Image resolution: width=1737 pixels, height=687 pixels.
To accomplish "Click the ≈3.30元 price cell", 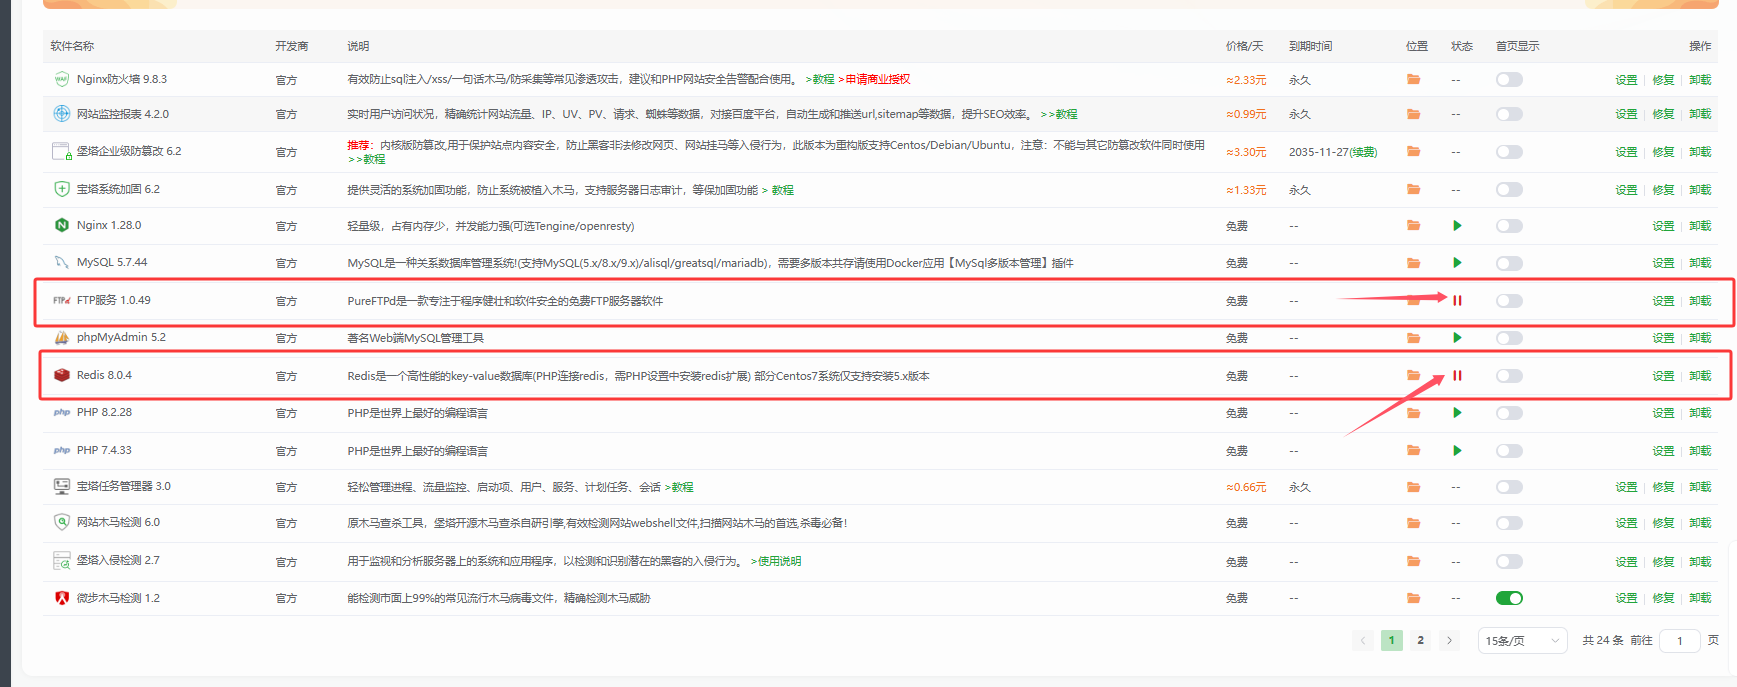I will [x=1246, y=152].
